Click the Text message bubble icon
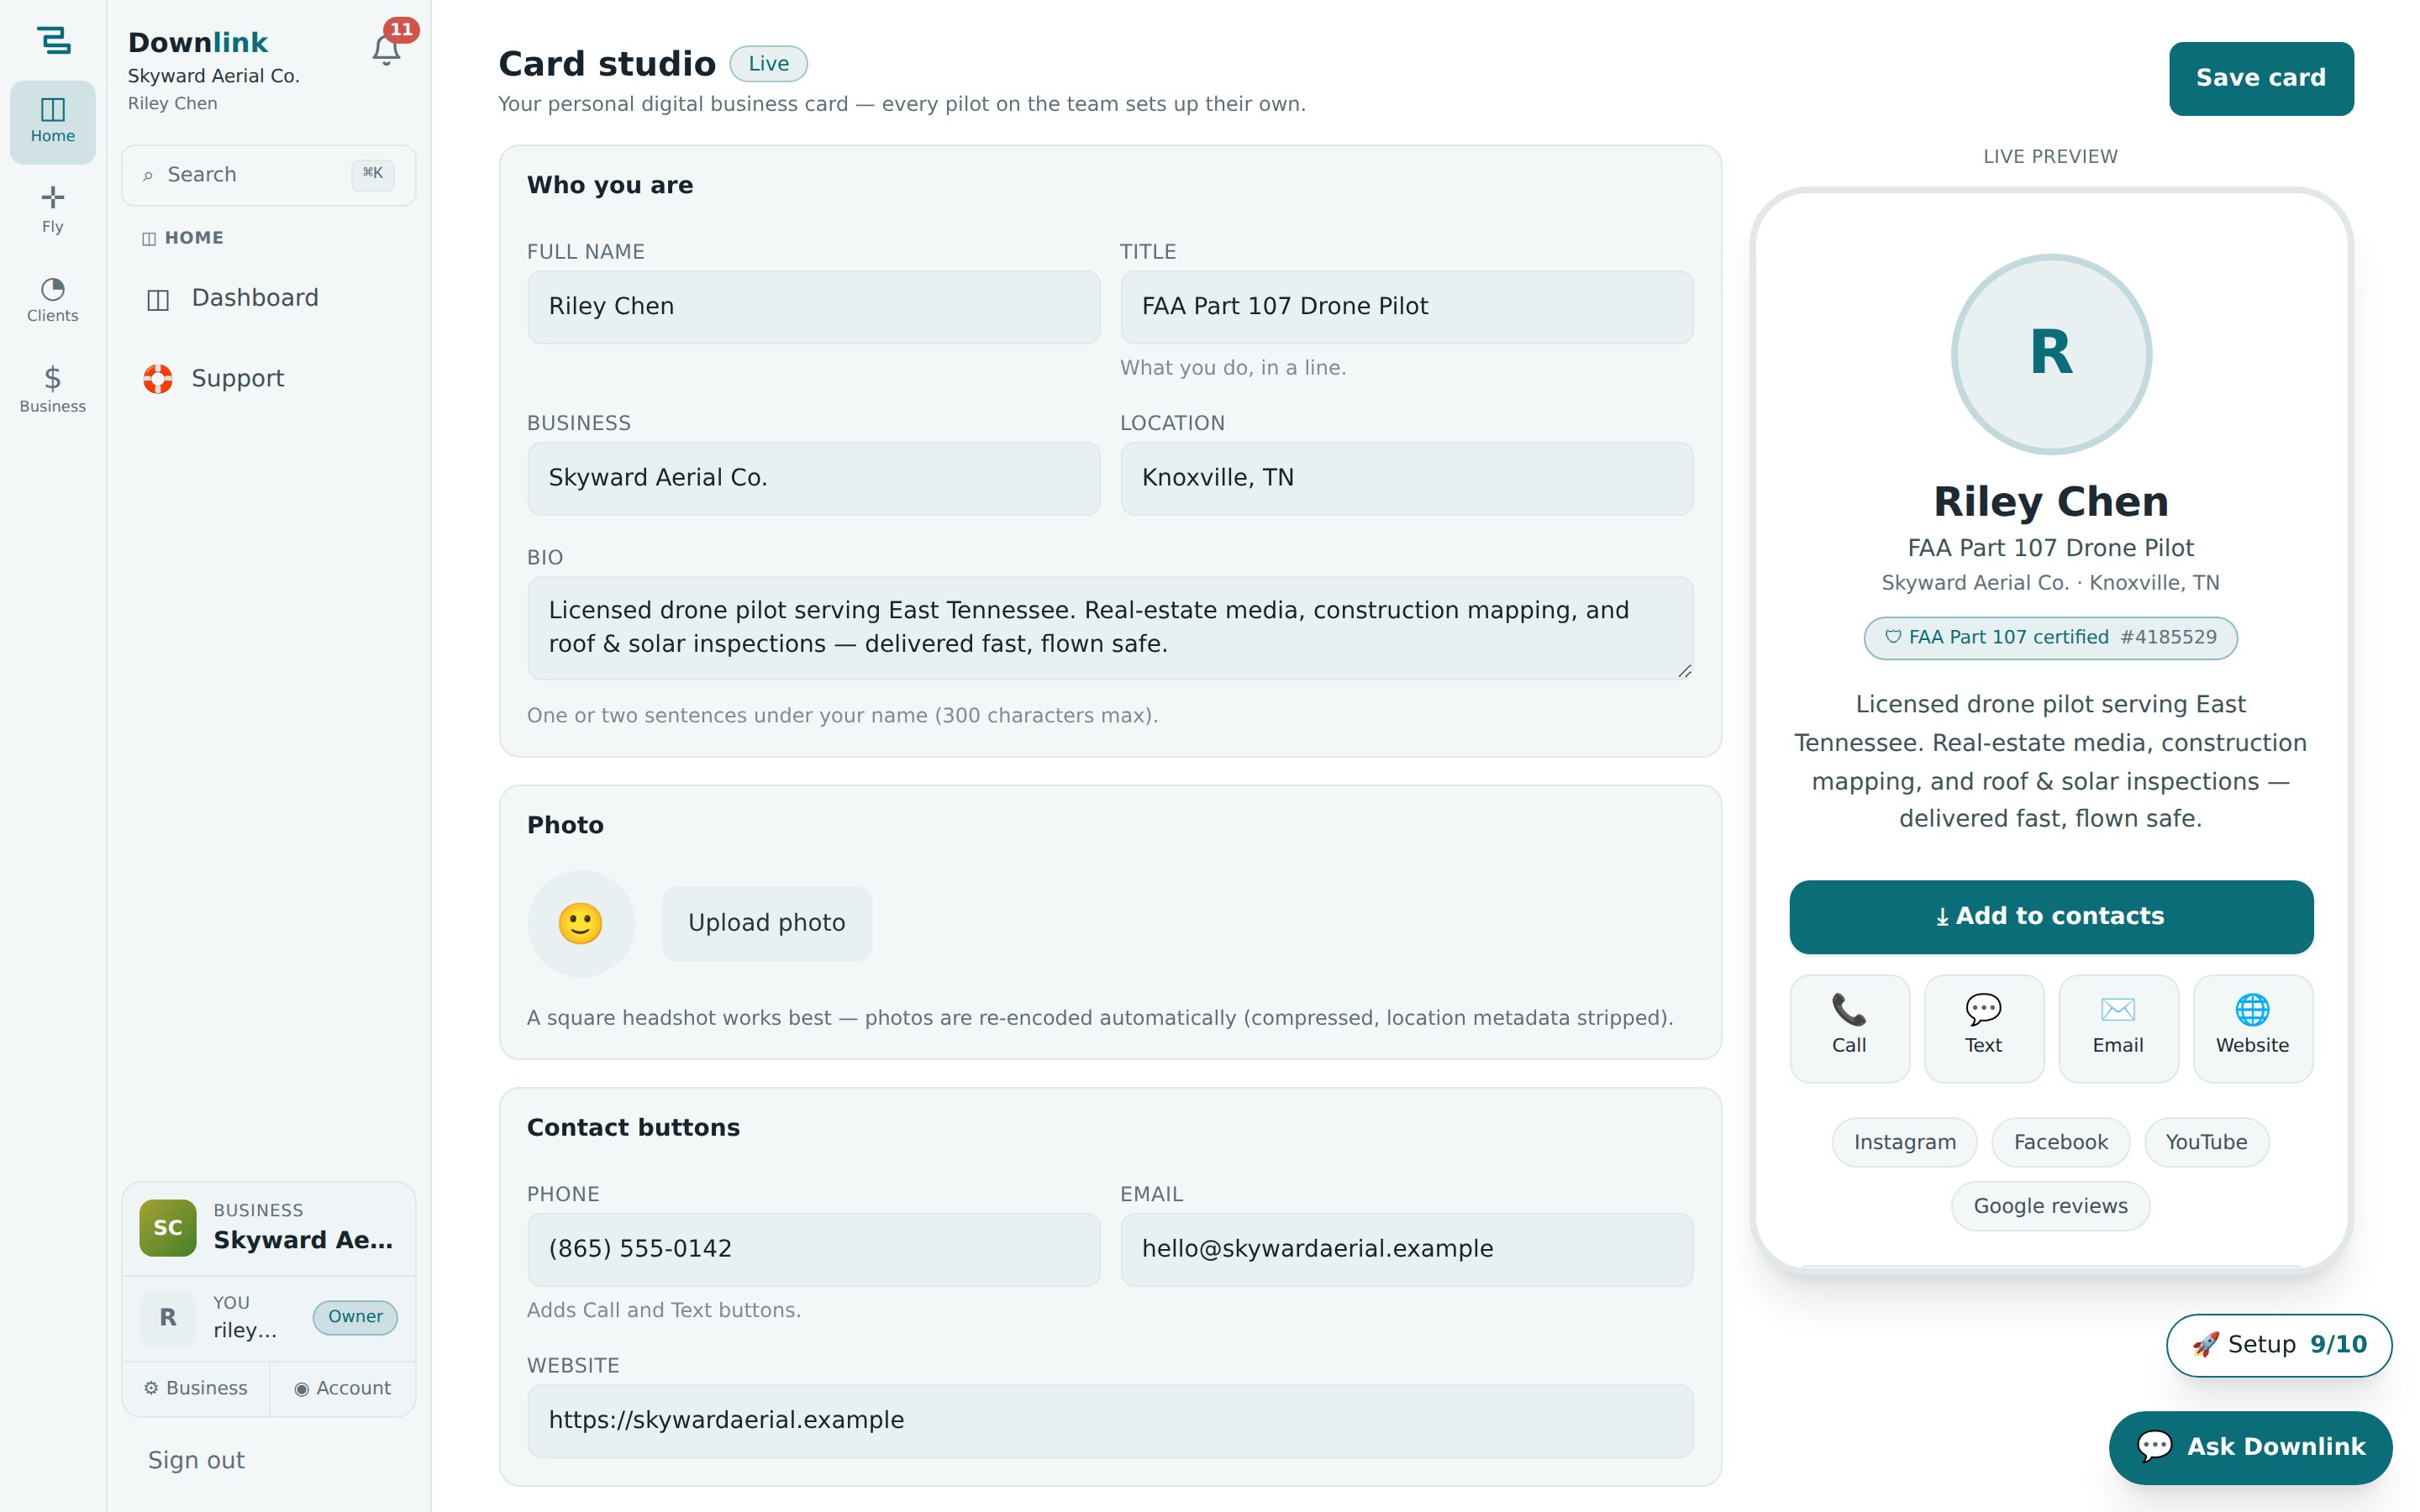 pos(1983,1010)
